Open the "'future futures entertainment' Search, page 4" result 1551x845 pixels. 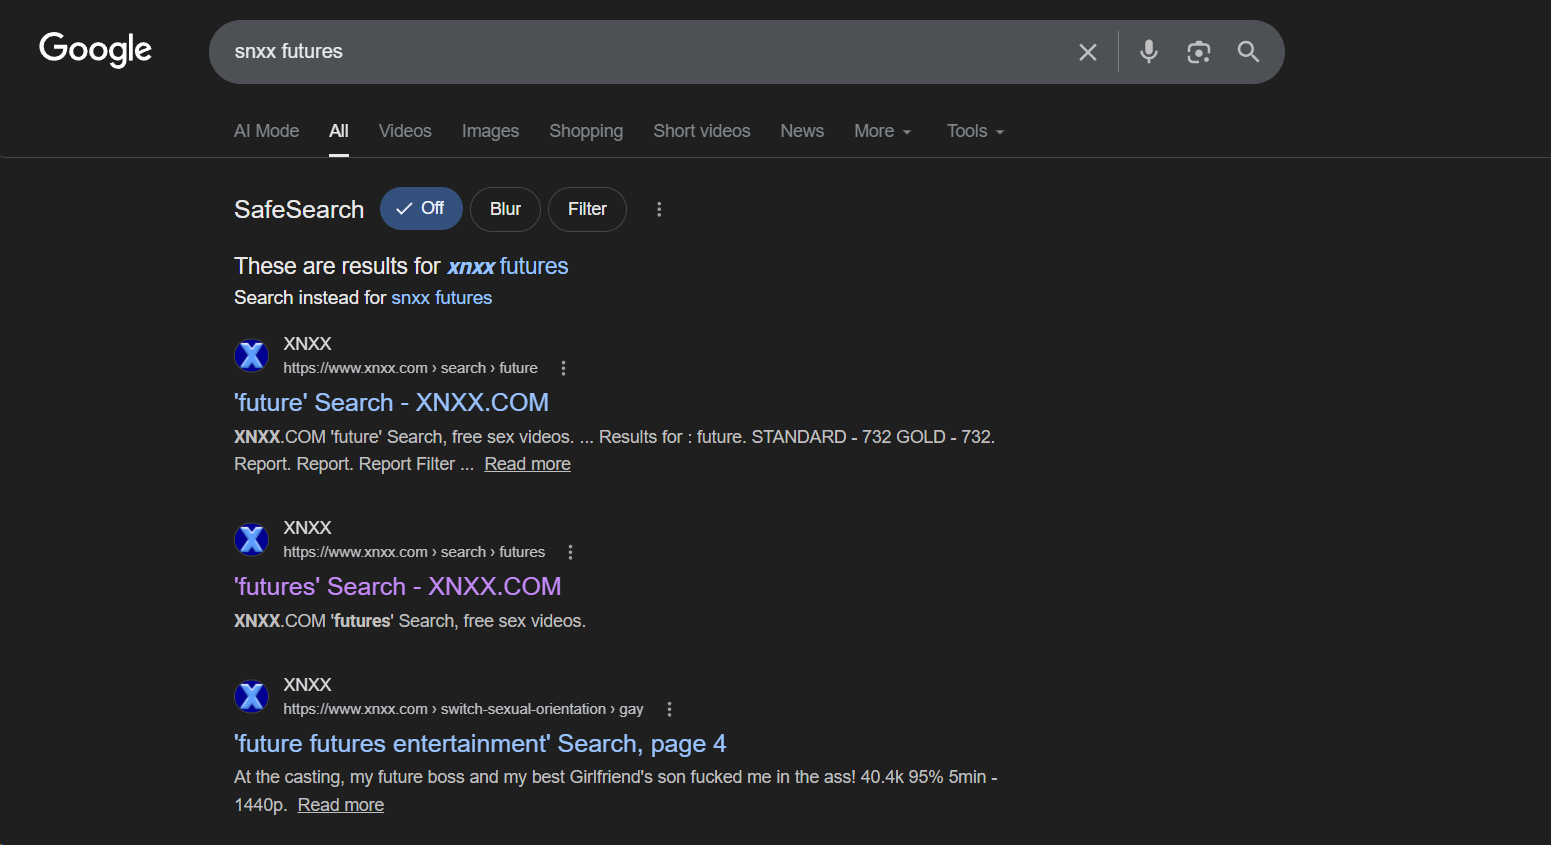pos(480,744)
